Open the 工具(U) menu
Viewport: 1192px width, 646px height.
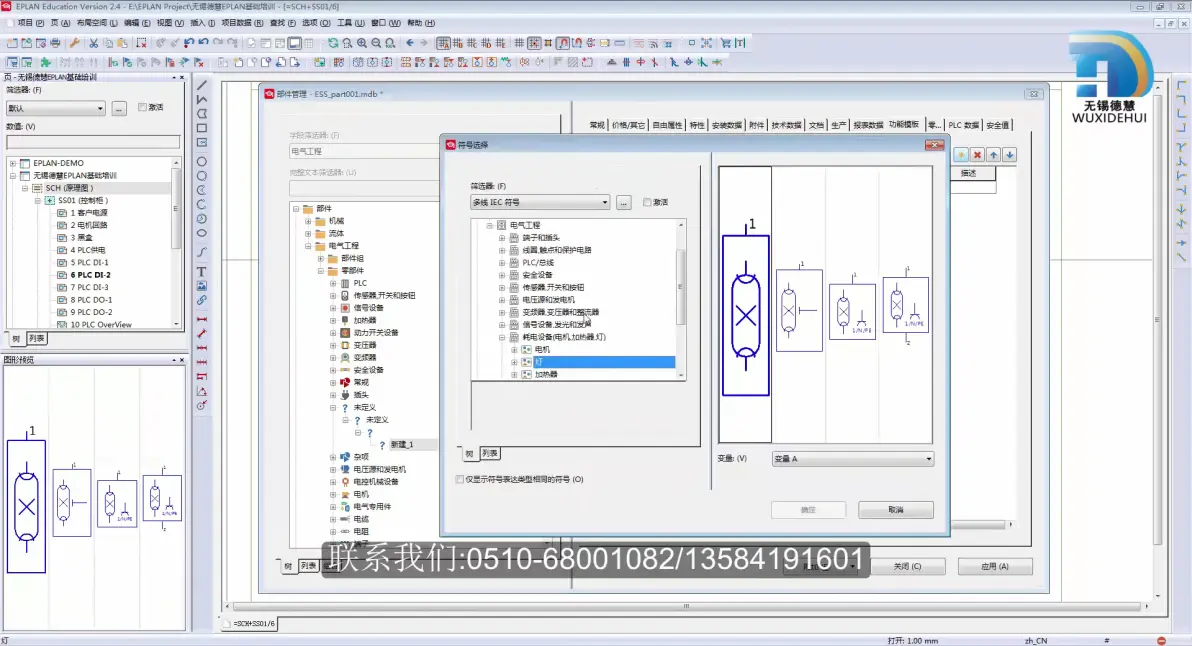350,23
